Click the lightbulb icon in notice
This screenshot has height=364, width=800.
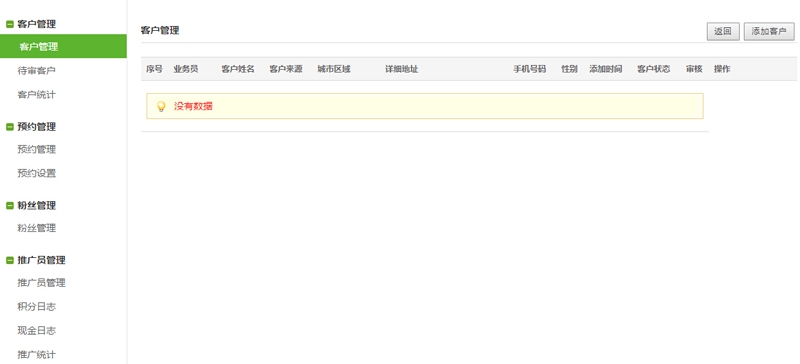coord(161,106)
